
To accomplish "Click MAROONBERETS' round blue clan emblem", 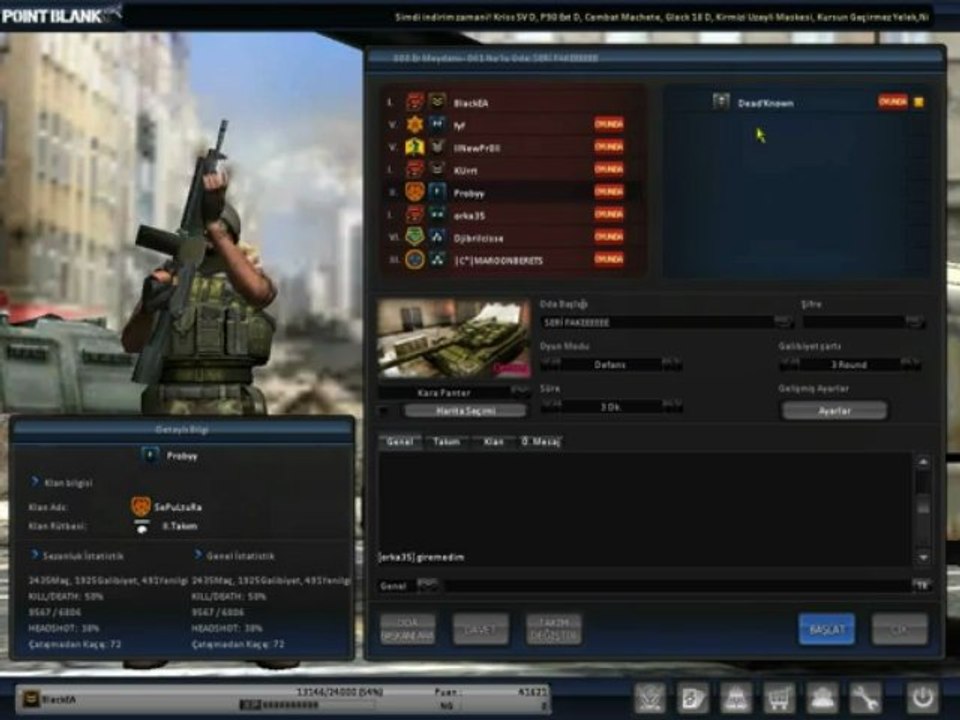I will (x=414, y=260).
